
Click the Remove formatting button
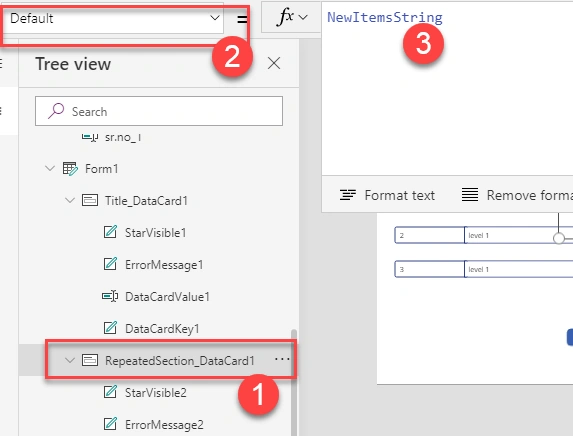(x=517, y=195)
